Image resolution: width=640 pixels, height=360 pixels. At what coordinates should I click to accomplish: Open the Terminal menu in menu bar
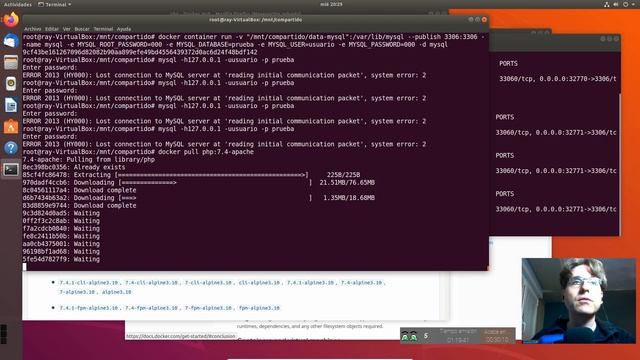pyautogui.click(x=103, y=29)
